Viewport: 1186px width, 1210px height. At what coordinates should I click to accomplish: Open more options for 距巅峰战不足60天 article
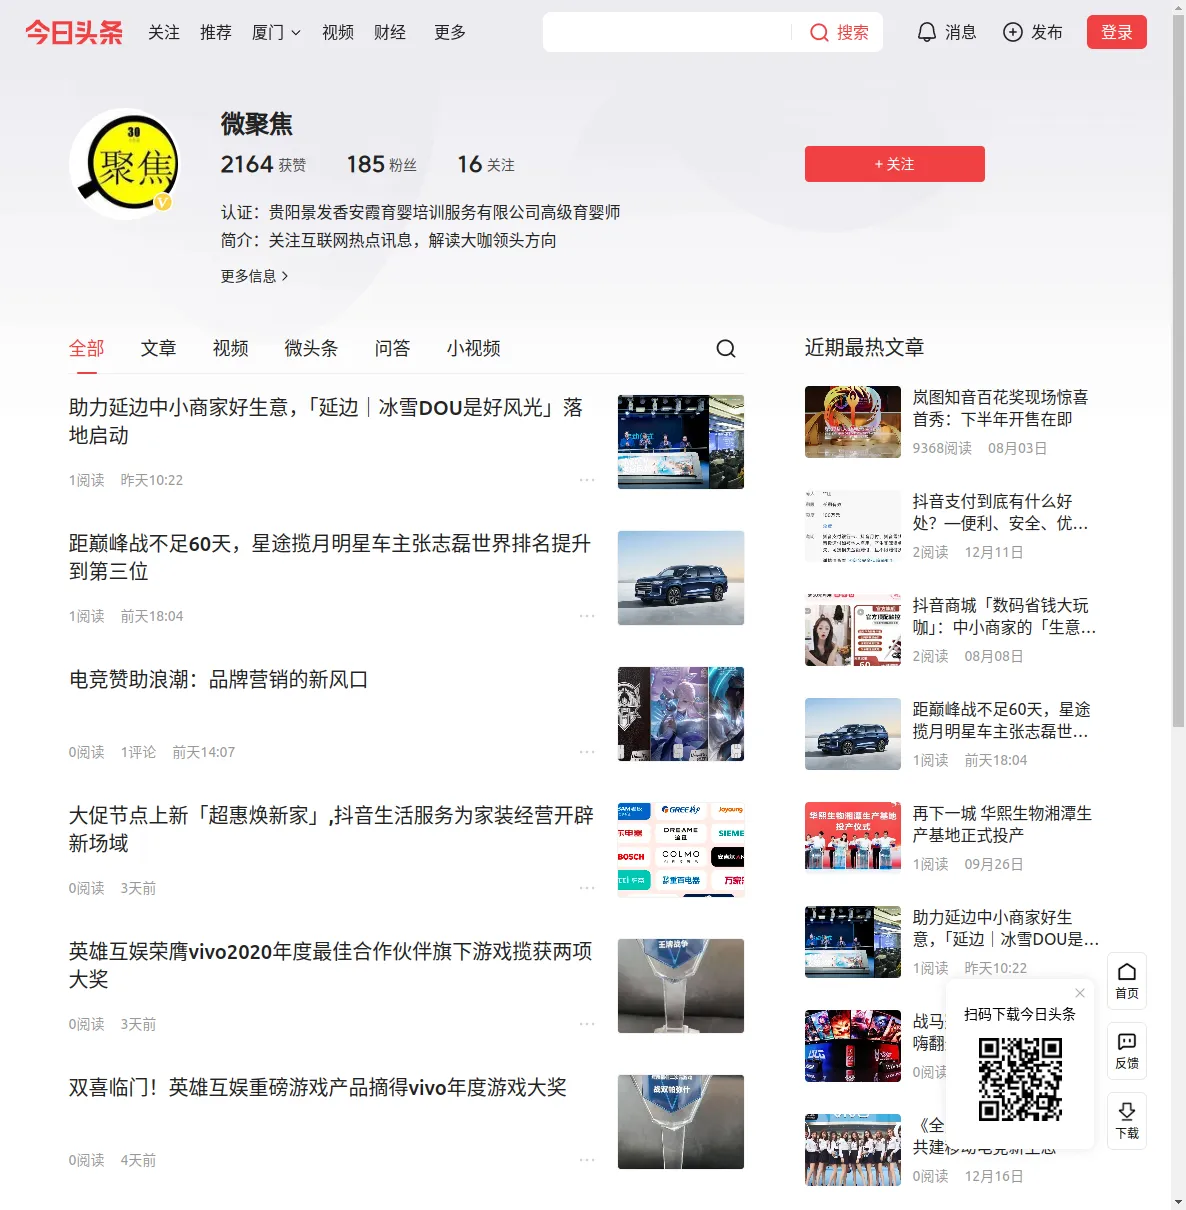[587, 616]
